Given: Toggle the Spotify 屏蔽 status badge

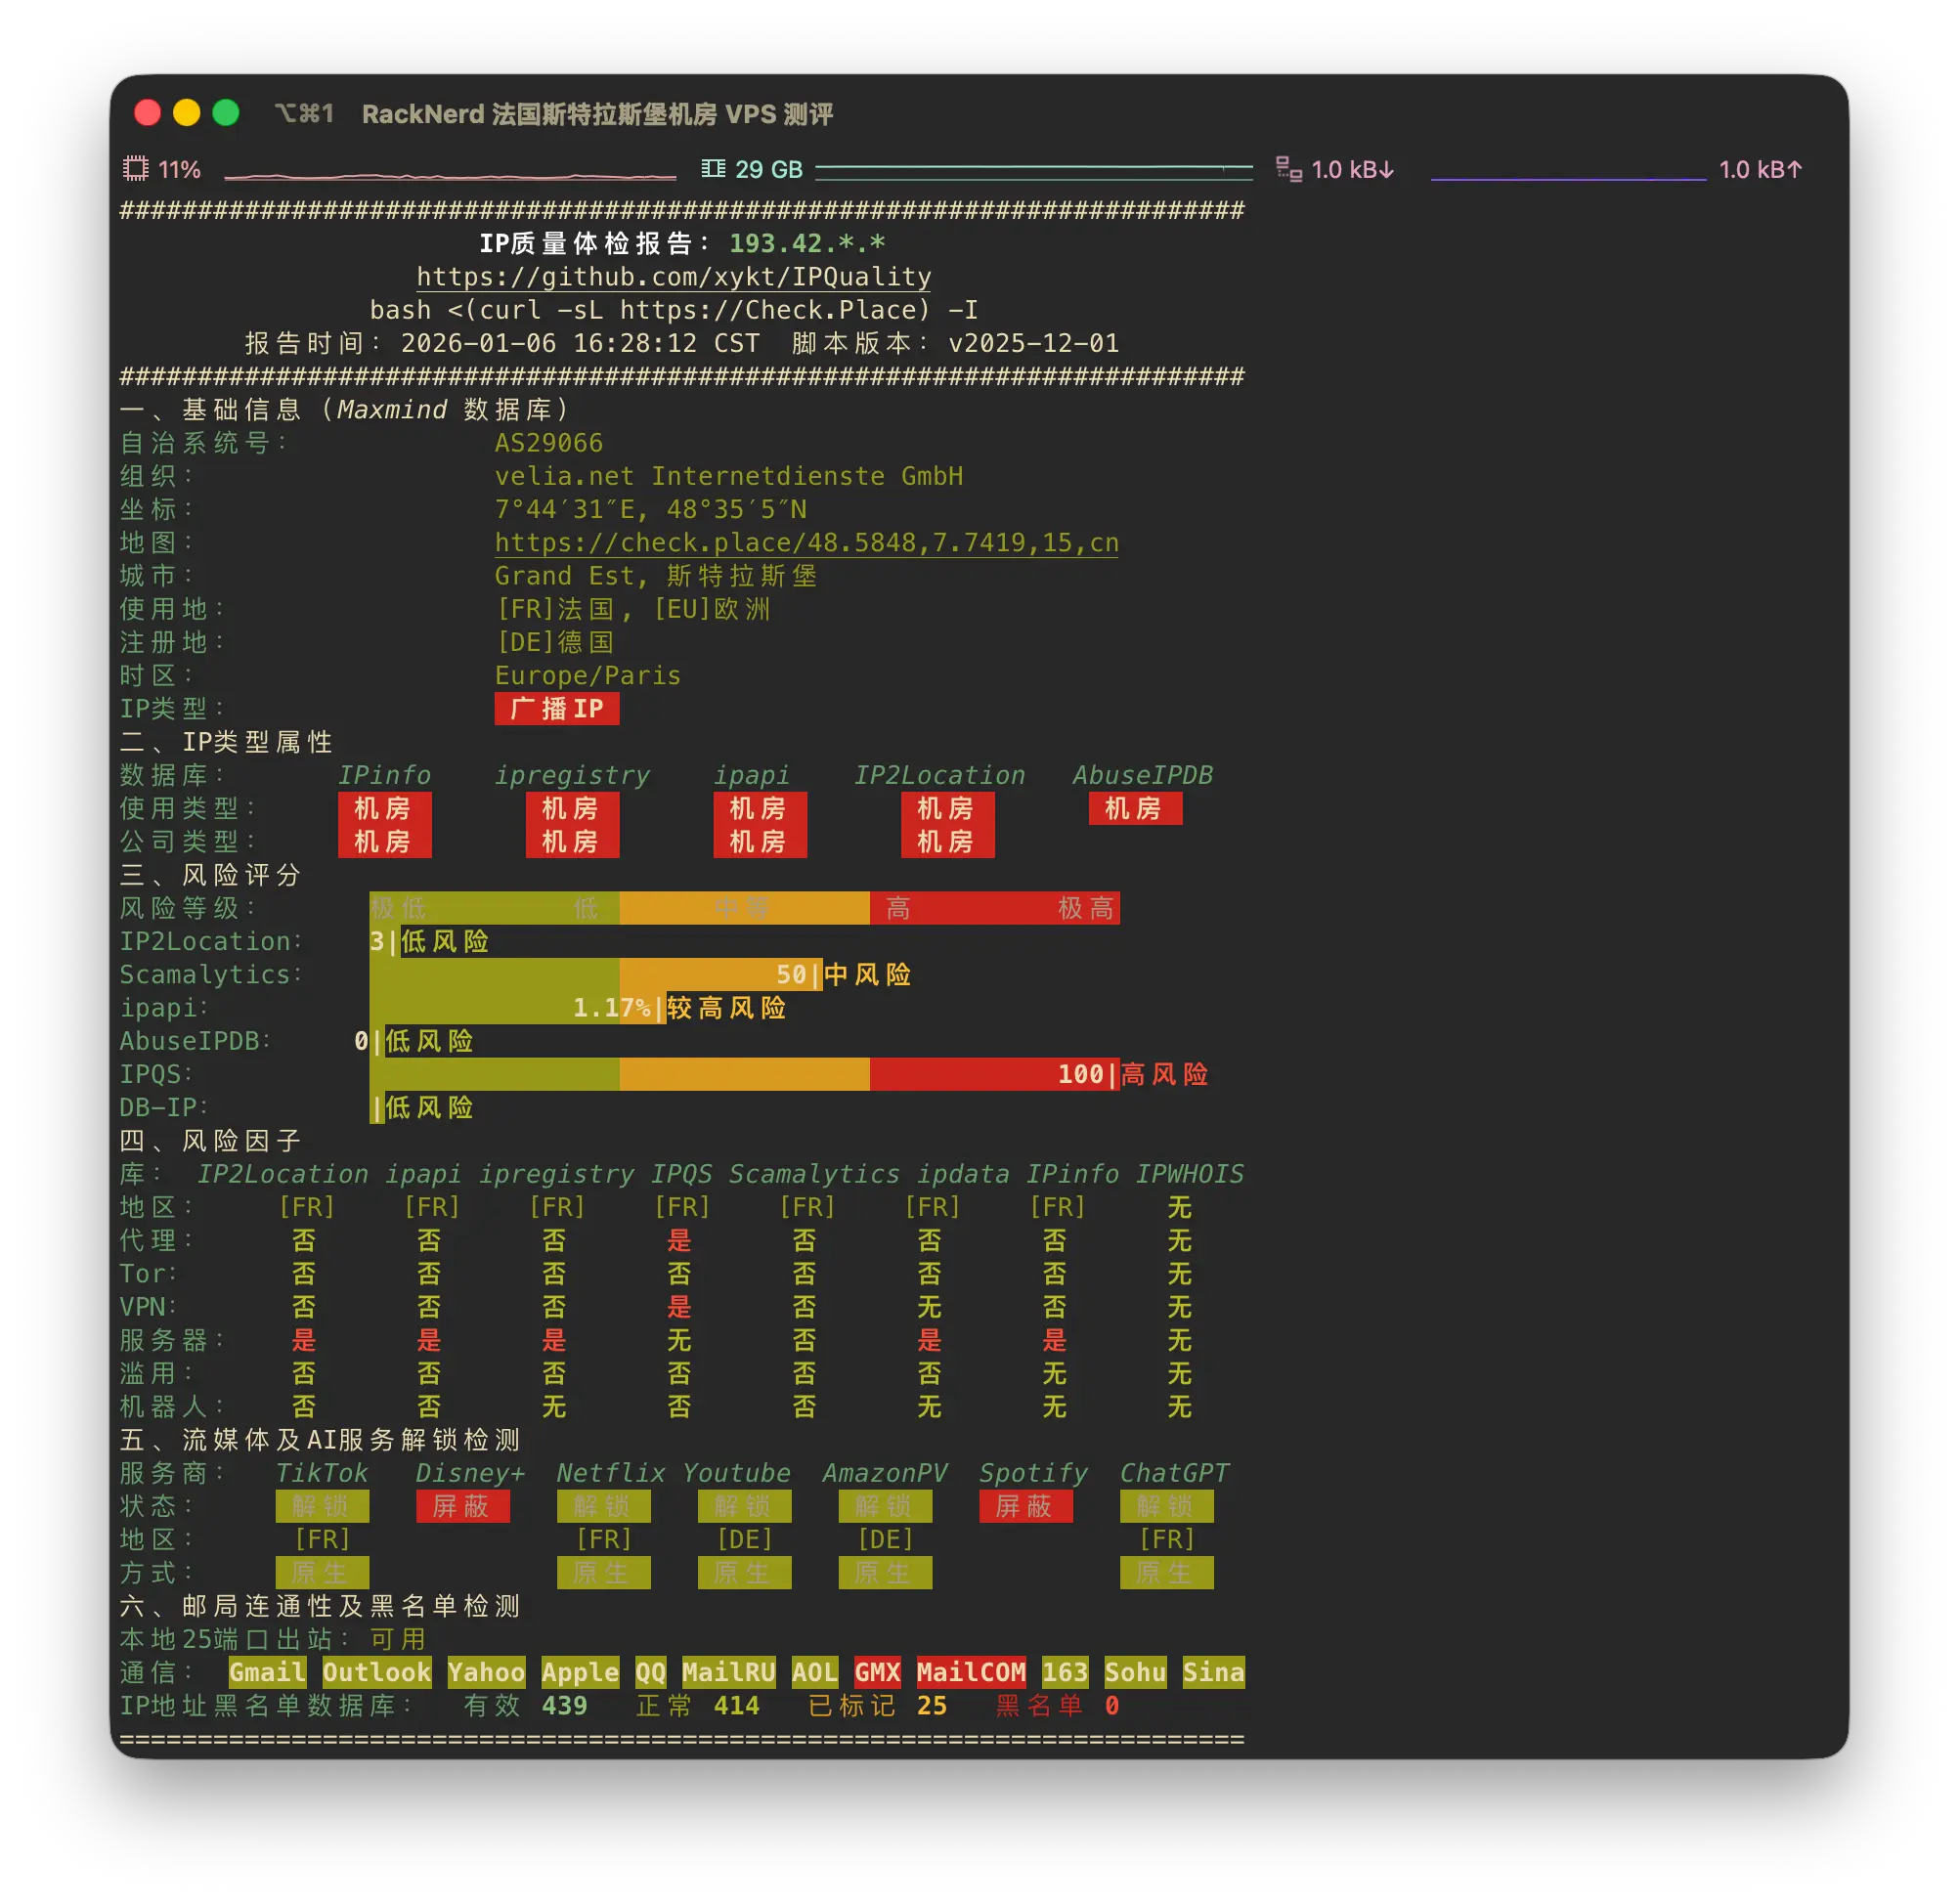Looking at the screenshot, I should click(x=1026, y=1506).
